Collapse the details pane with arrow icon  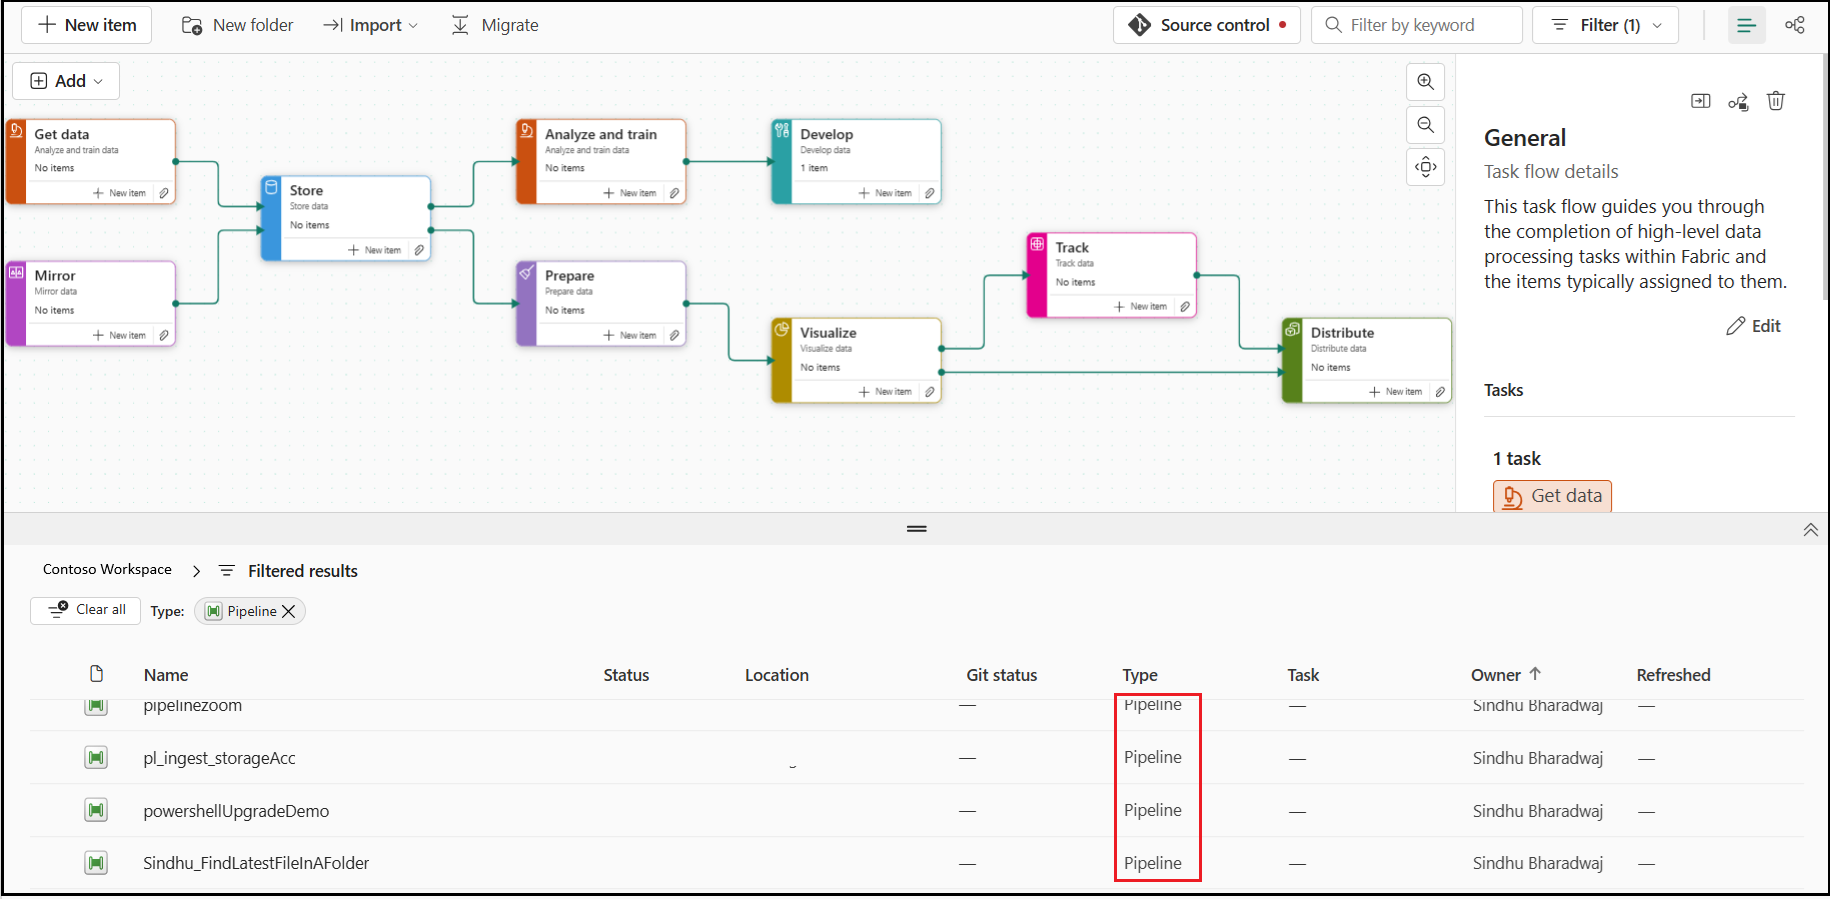[1700, 101]
